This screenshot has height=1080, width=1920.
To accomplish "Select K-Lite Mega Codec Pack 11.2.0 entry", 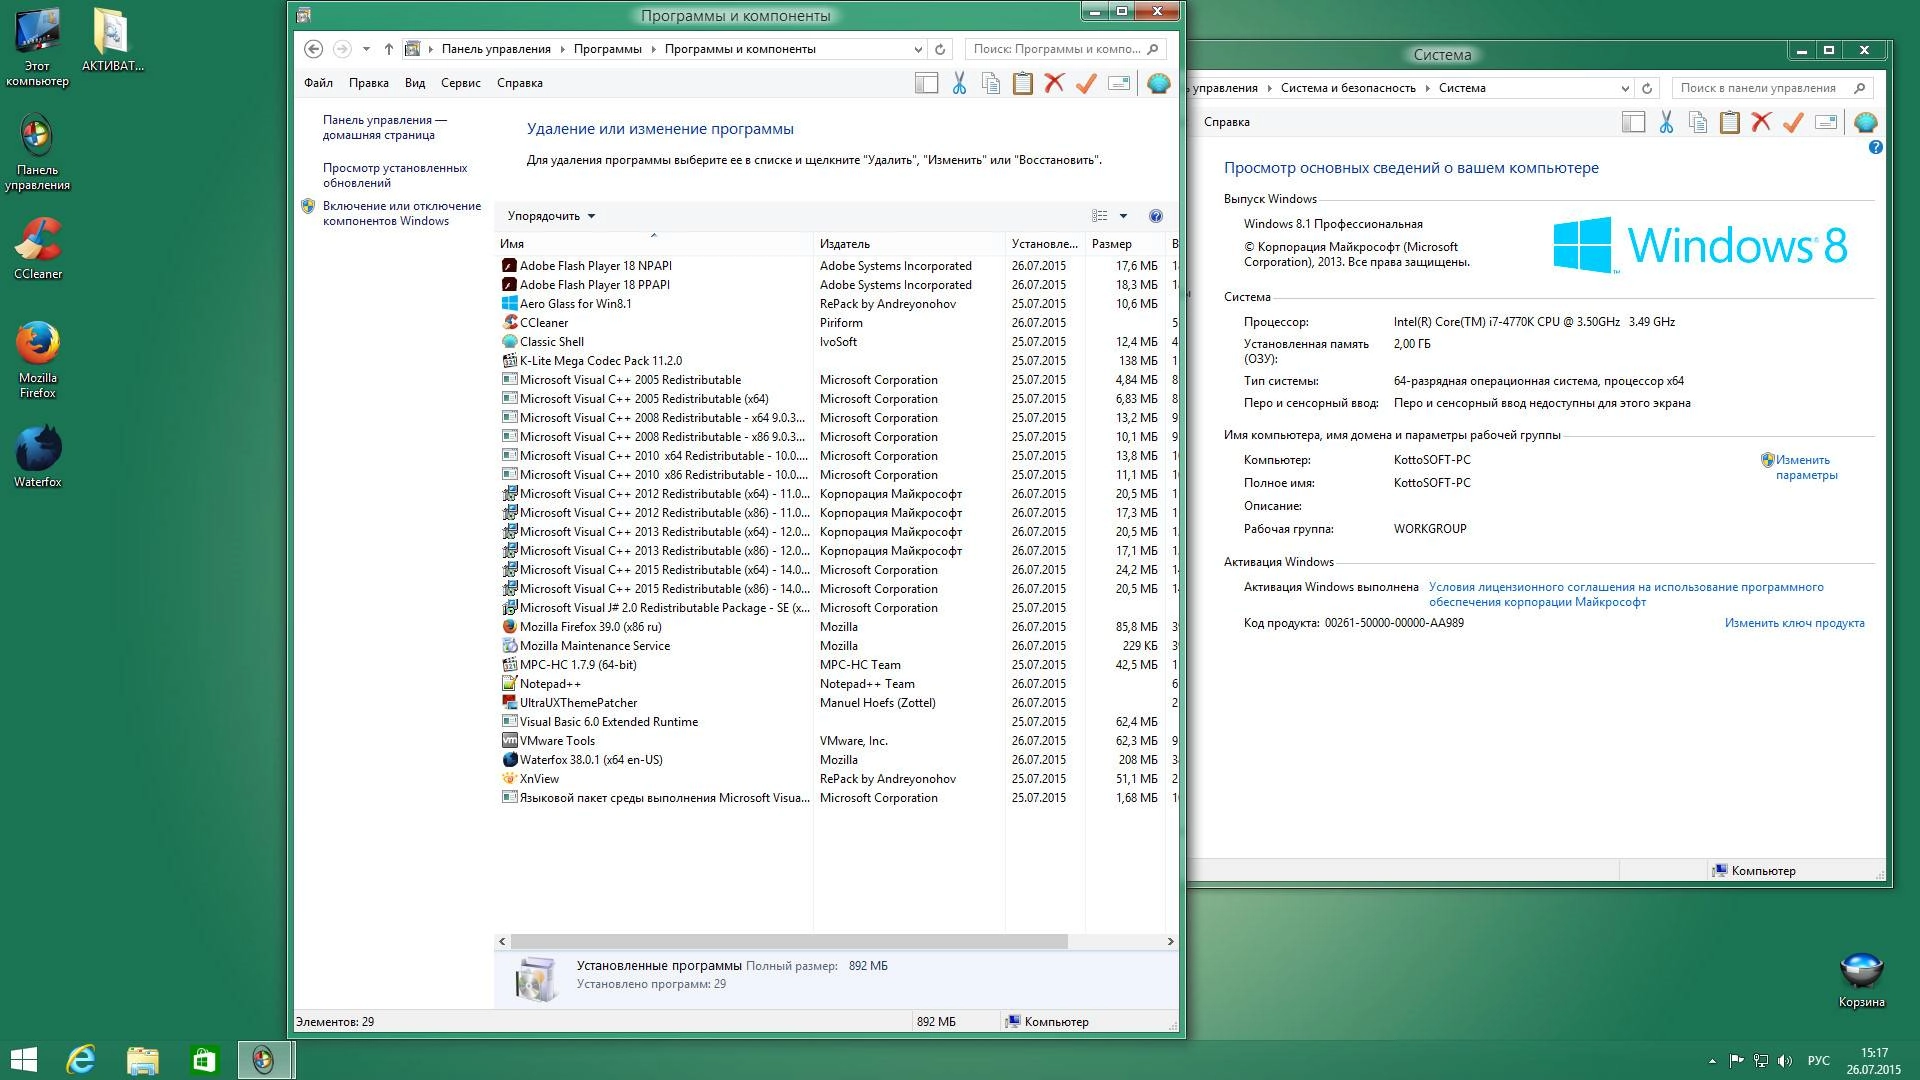I will [x=835, y=361].
